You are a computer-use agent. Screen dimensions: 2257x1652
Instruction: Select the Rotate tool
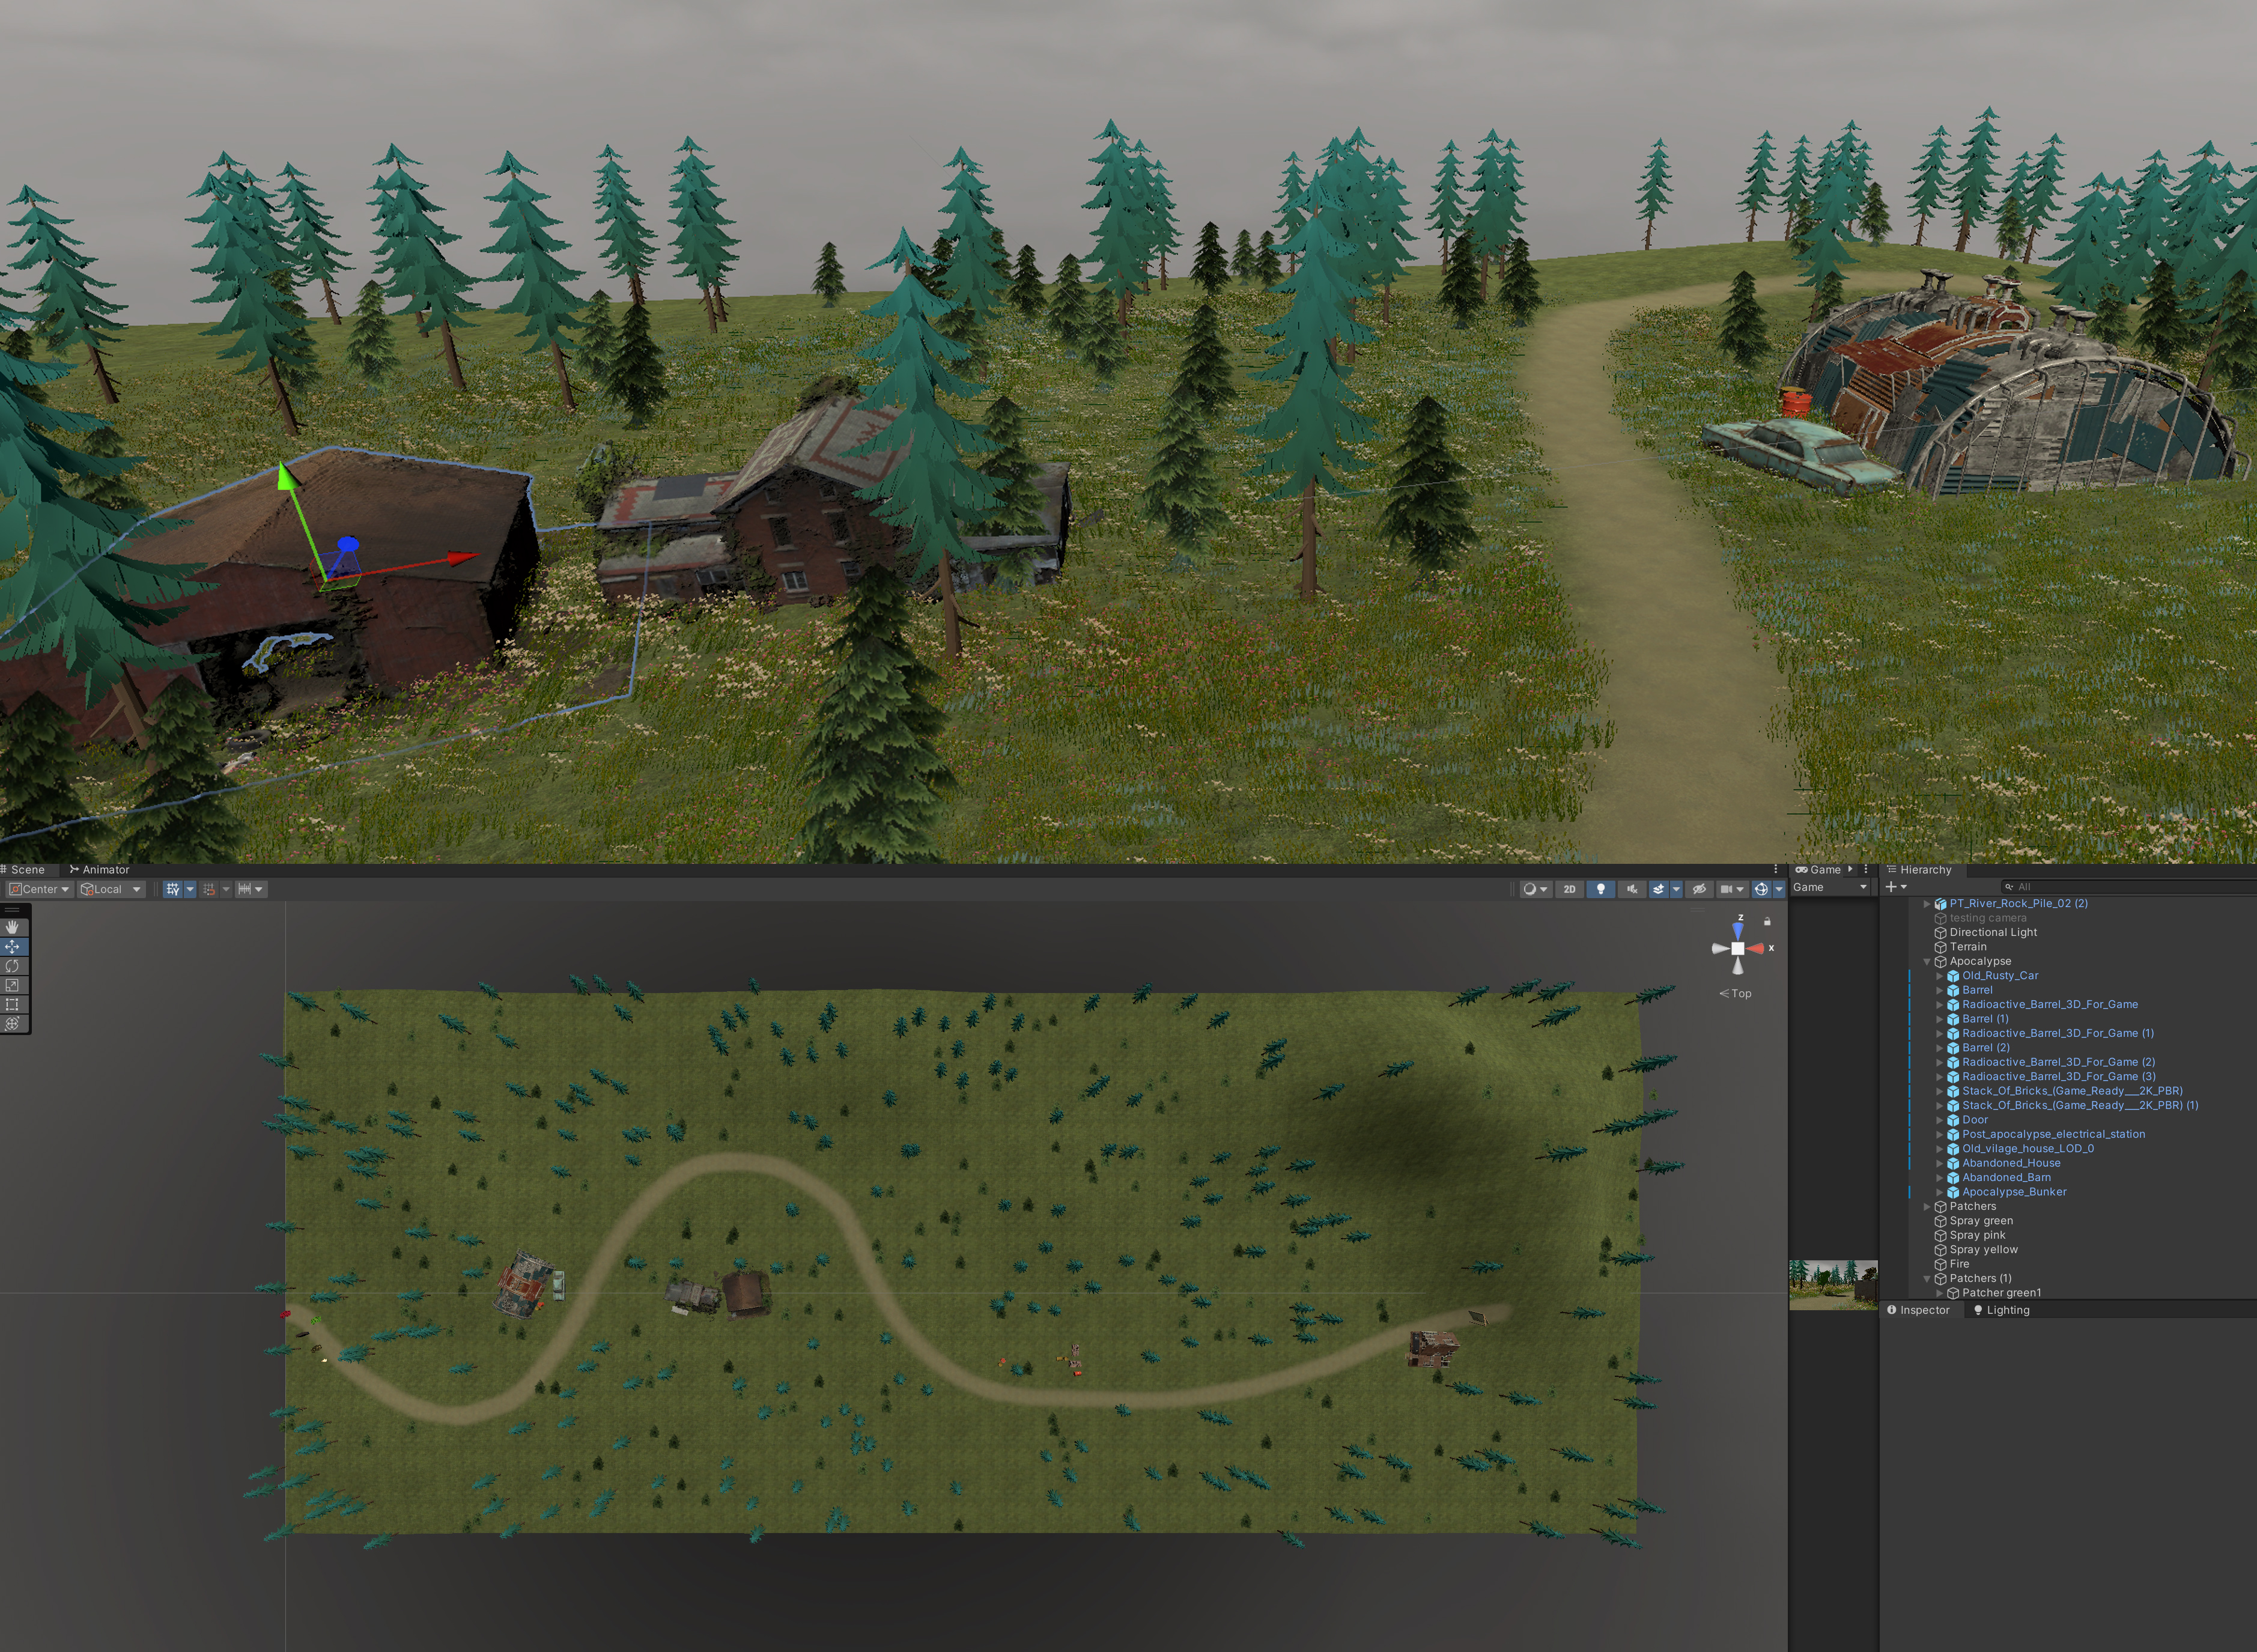tap(12, 966)
